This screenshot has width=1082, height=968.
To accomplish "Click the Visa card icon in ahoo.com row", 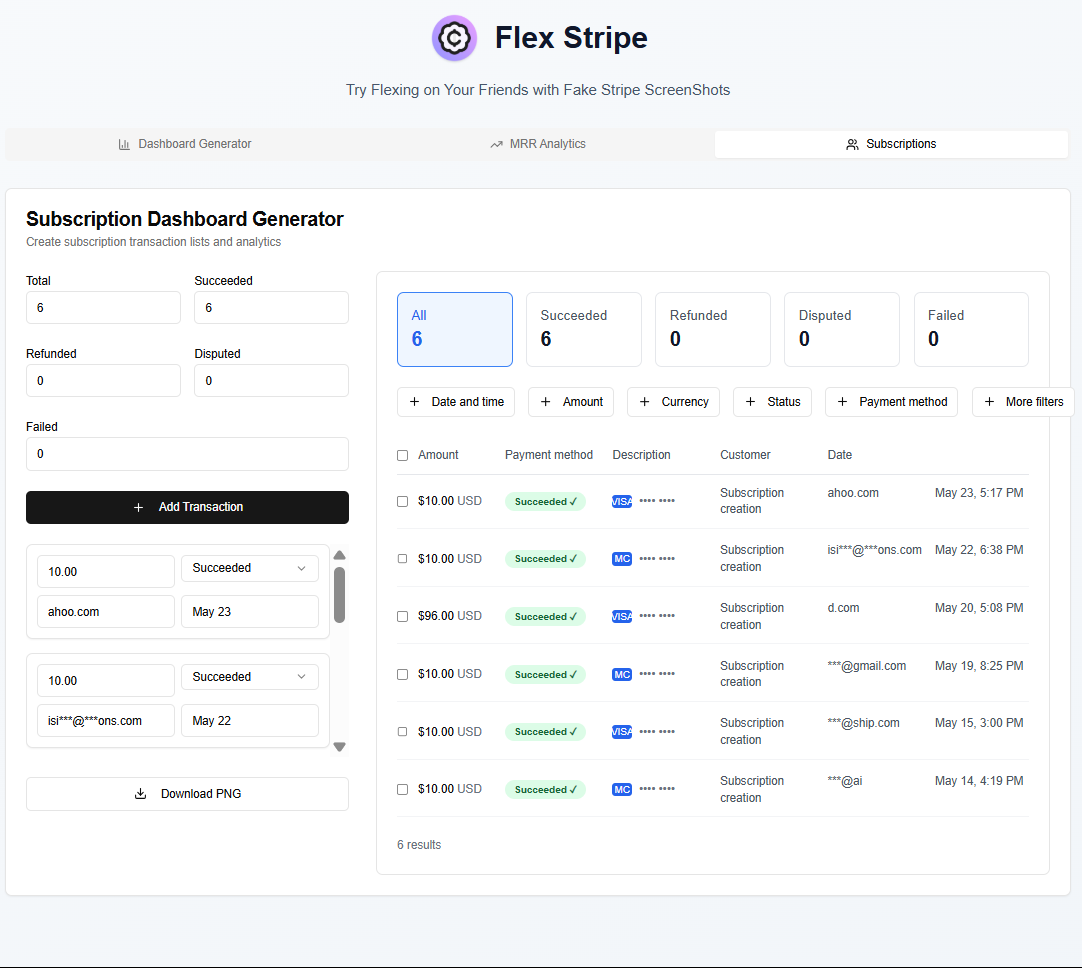I will pyautogui.click(x=622, y=502).
